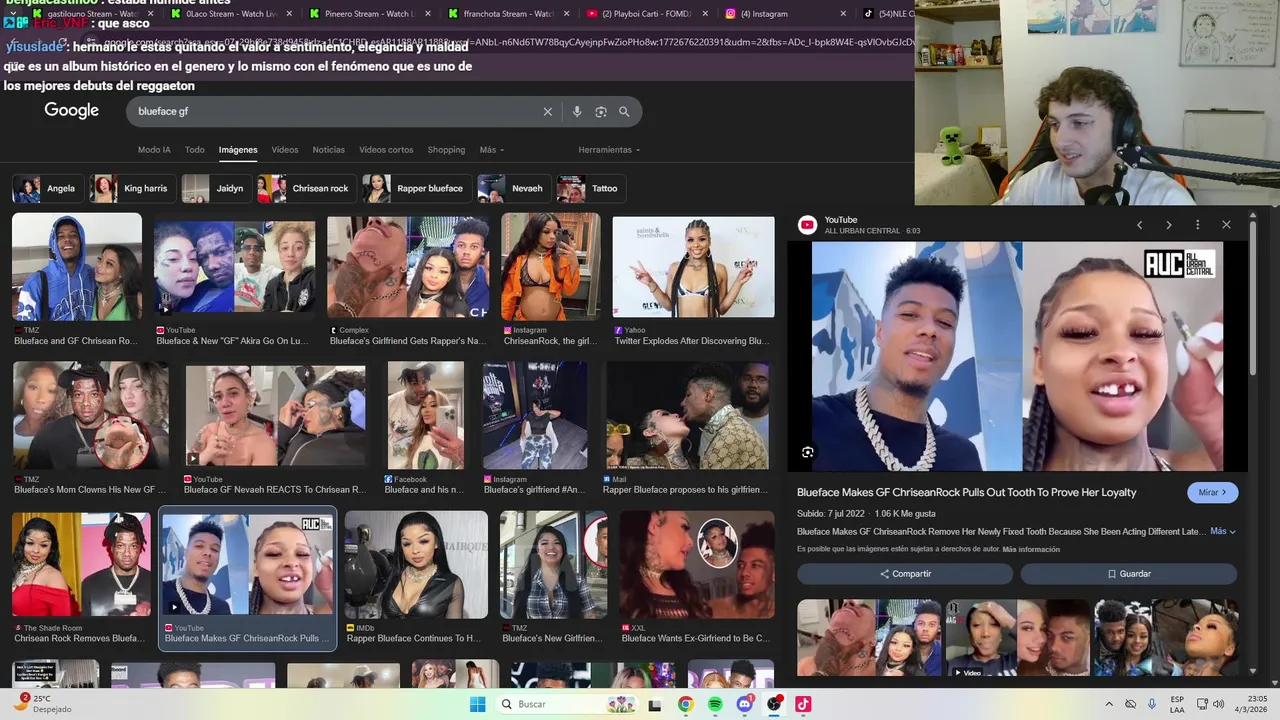The image size is (1280, 720).
Task: Switch to Noticias results tab
Action: pos(328,150)
